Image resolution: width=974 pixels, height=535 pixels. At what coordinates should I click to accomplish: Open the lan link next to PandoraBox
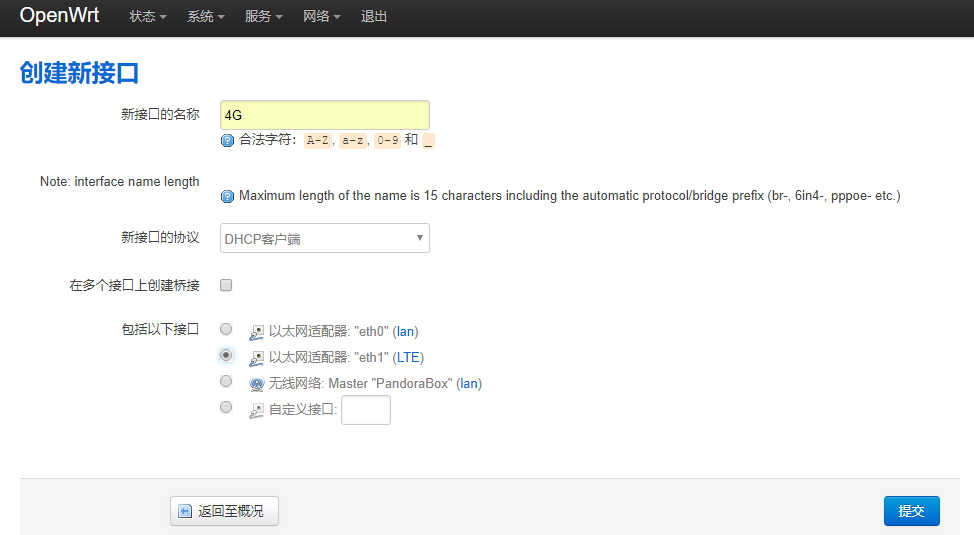click(x=469, y=384)
